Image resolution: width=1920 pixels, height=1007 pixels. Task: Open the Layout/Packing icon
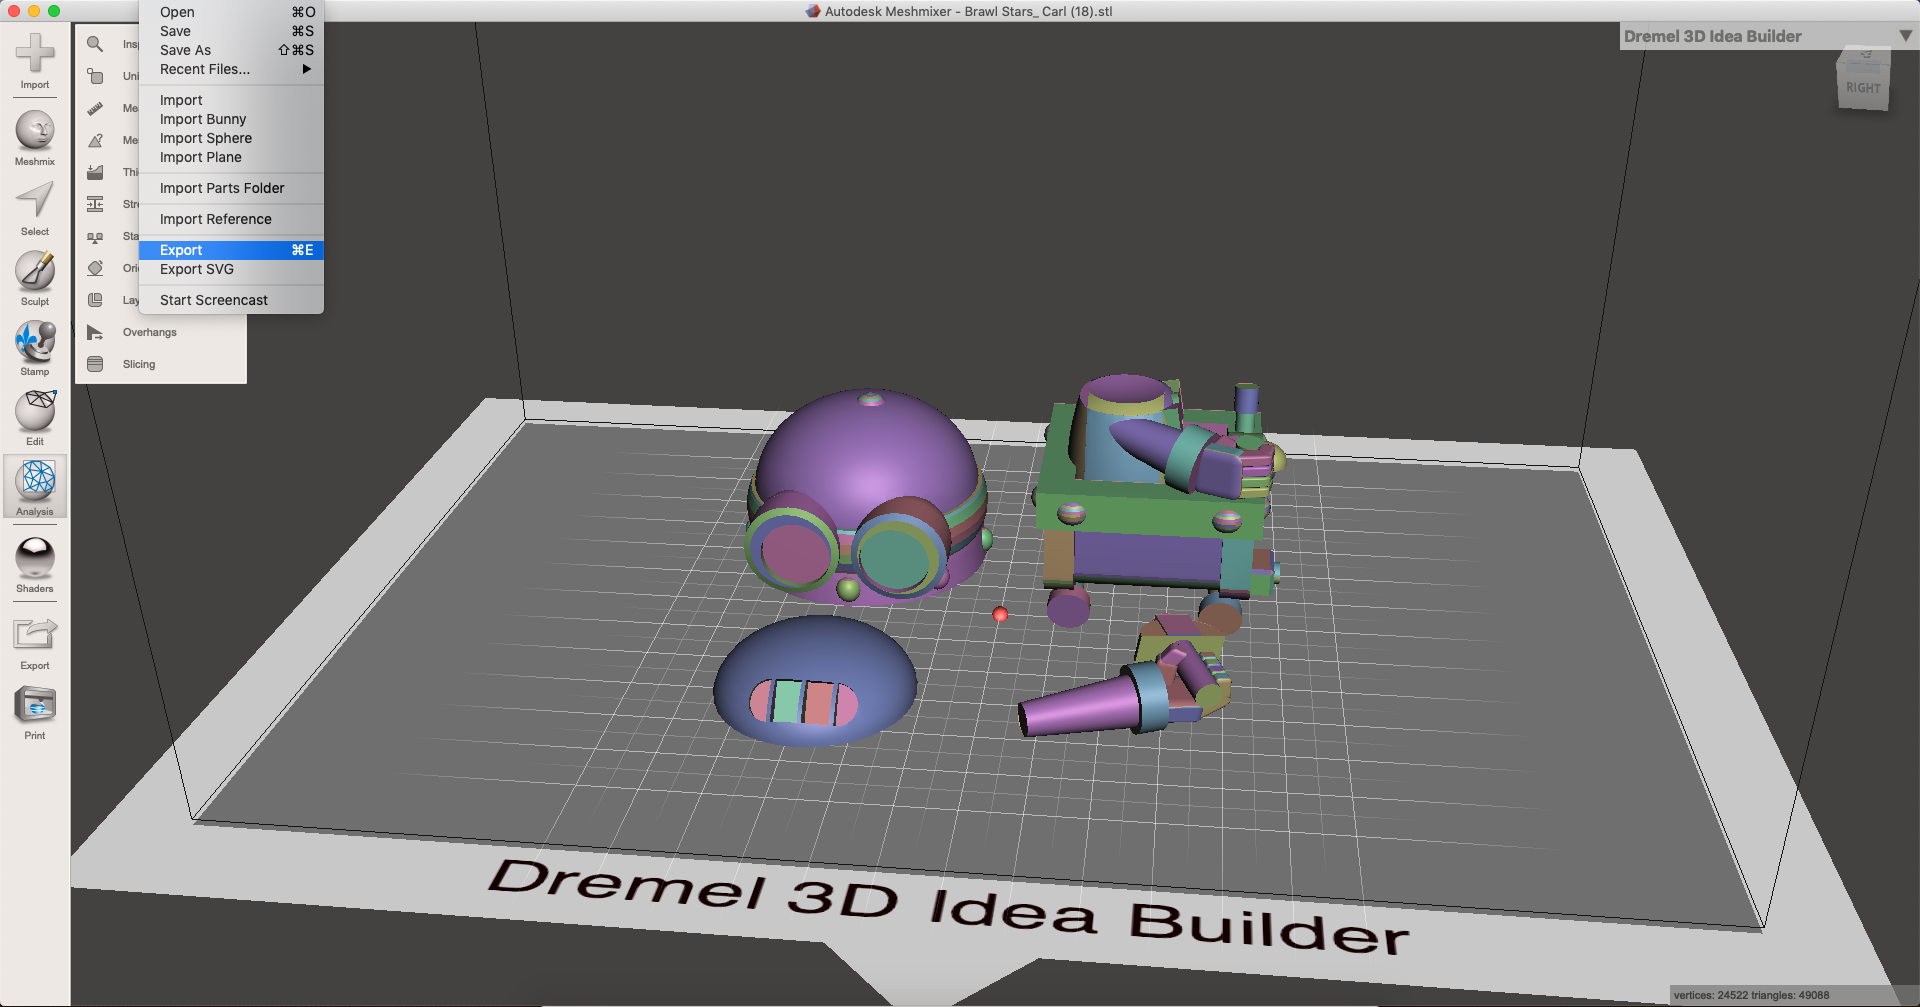tap(95, 300)
